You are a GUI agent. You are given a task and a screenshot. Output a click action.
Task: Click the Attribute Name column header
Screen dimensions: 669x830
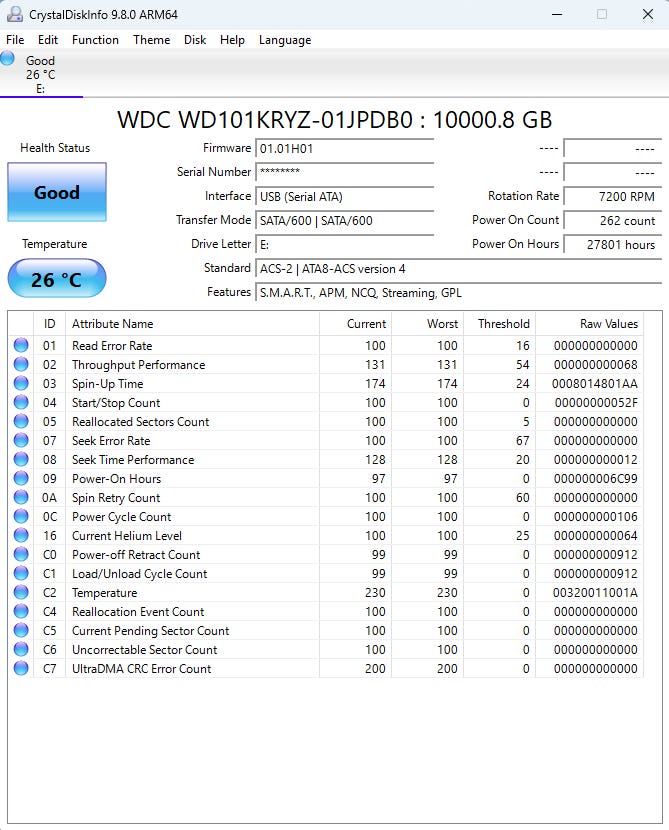192,323
